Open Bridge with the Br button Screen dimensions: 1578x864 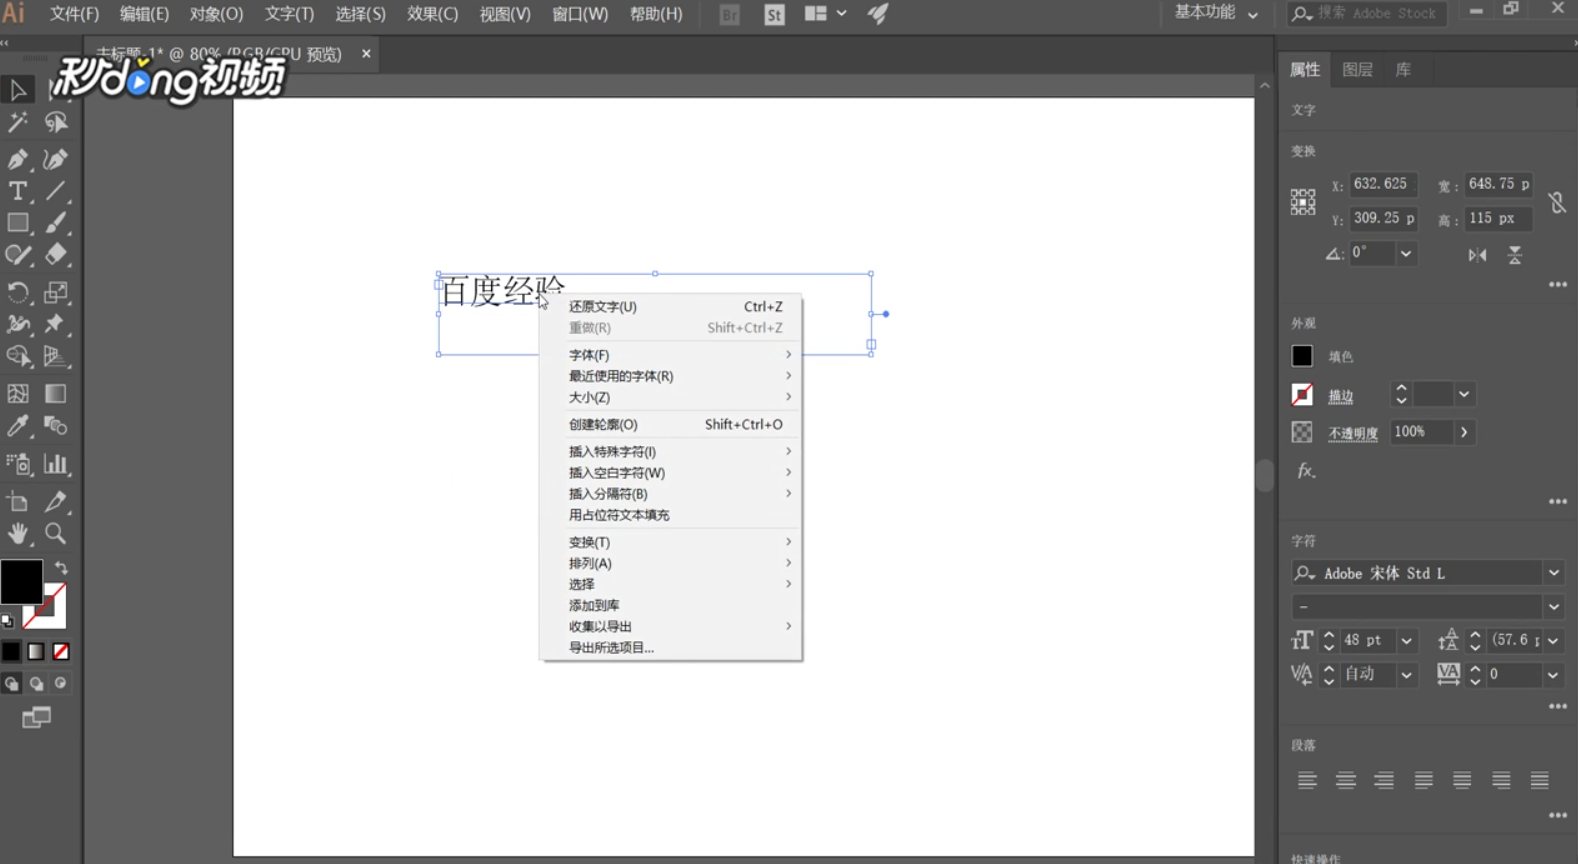click(x=730, y=14)
